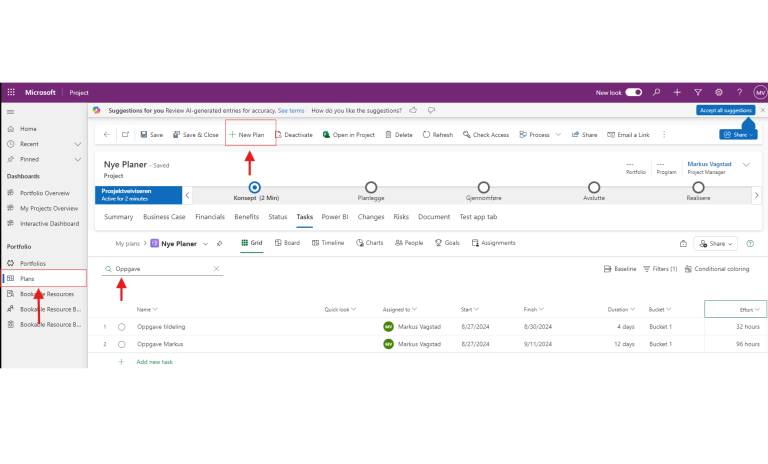This screenshot has height=464, width=768.
Task: Create a New Plan
Action: point(247,134)
